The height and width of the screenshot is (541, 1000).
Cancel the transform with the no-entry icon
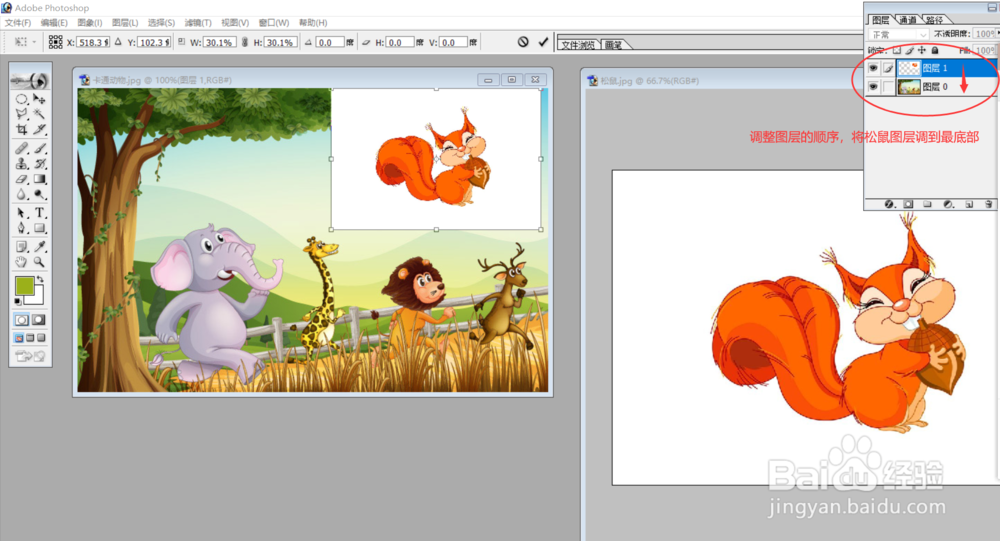click(523, 42)
